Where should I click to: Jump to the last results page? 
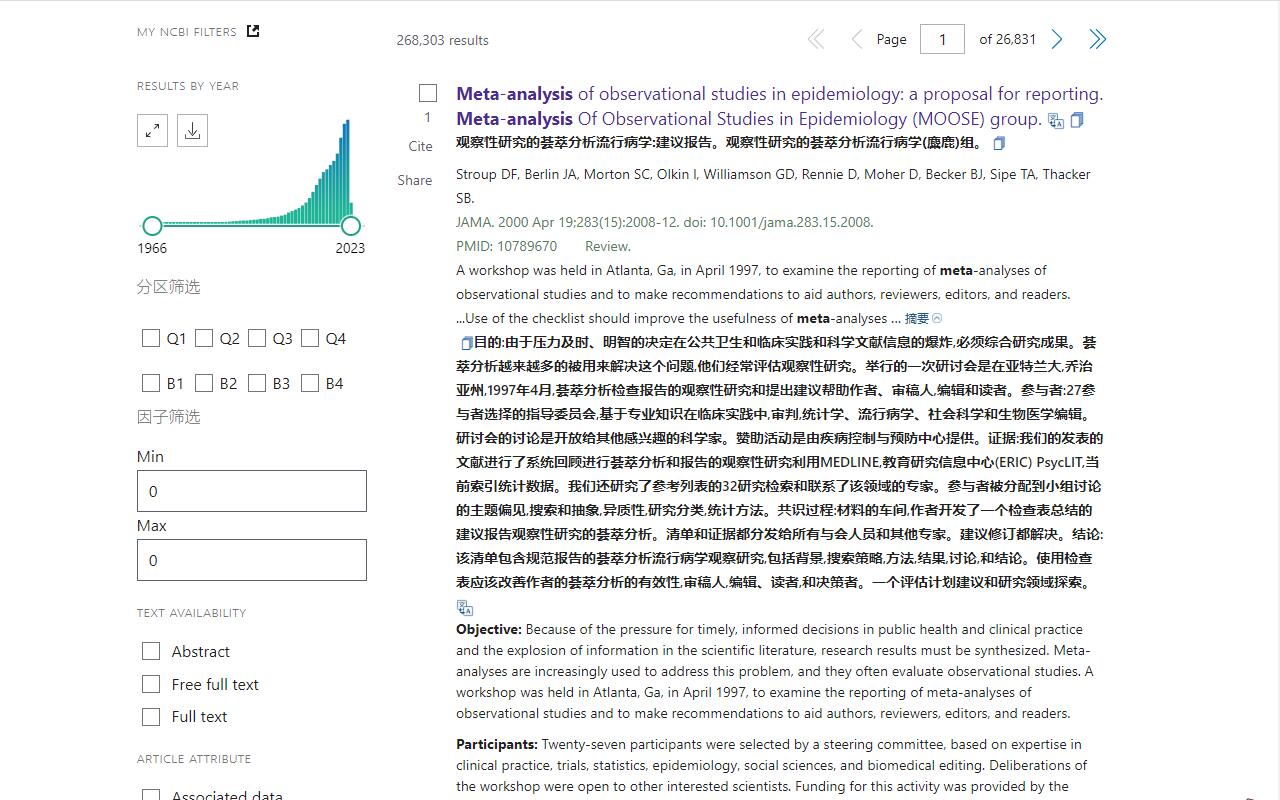[x=1097, y=39]
